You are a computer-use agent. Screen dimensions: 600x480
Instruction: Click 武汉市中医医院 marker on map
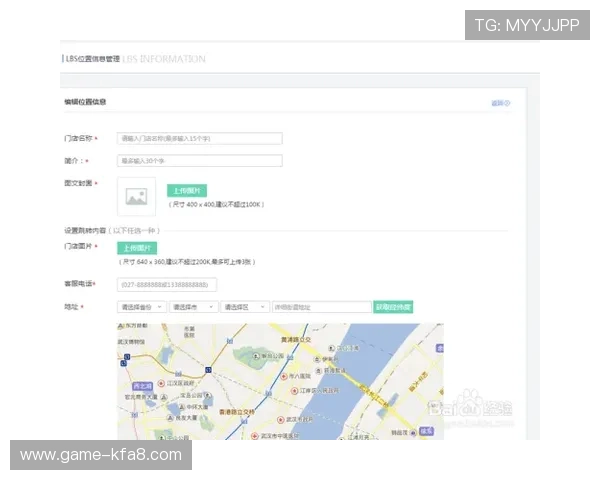(x=255, y=436)
